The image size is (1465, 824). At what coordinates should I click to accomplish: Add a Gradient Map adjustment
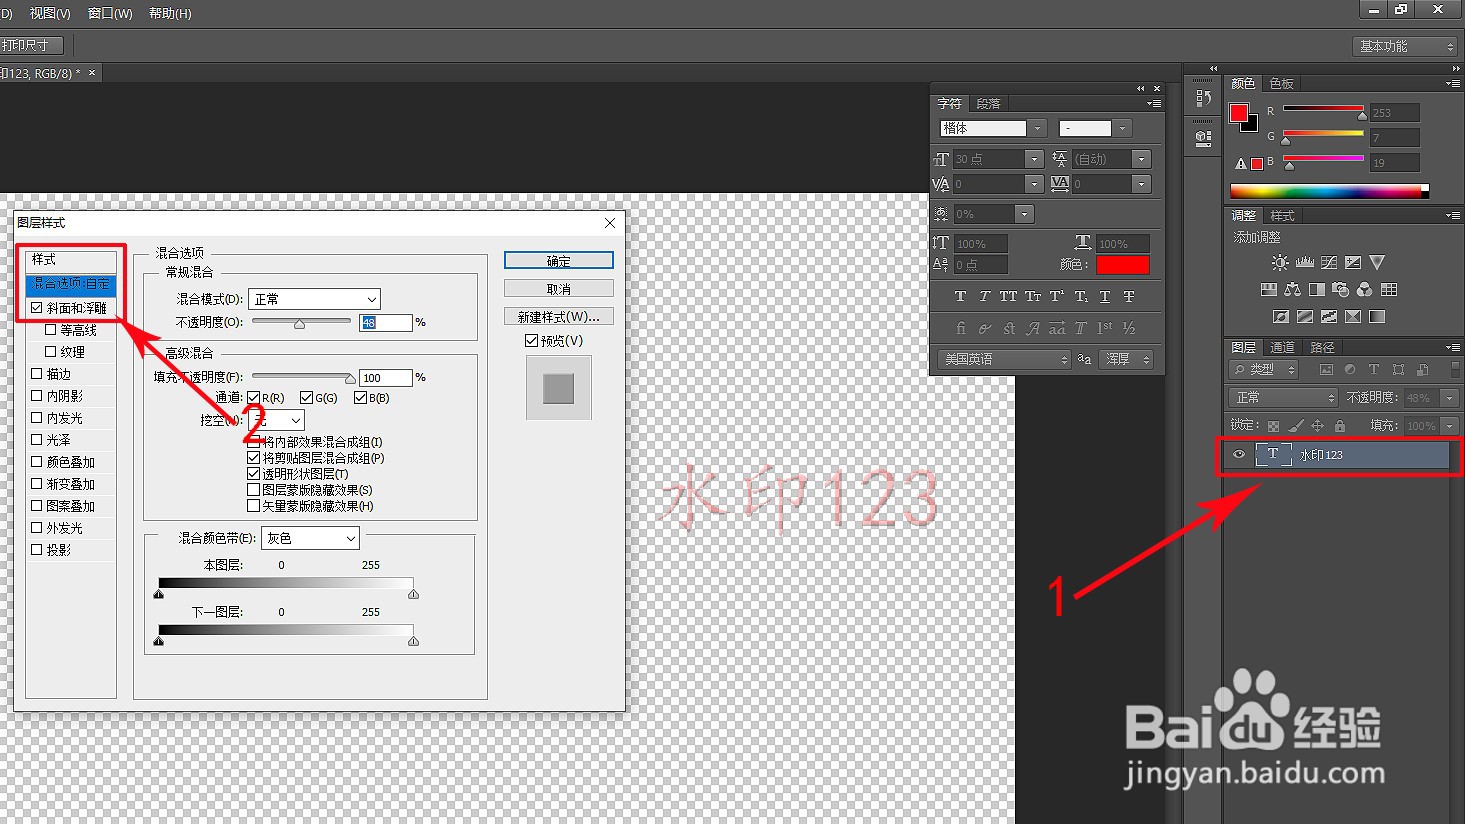tap(1377, 317)
